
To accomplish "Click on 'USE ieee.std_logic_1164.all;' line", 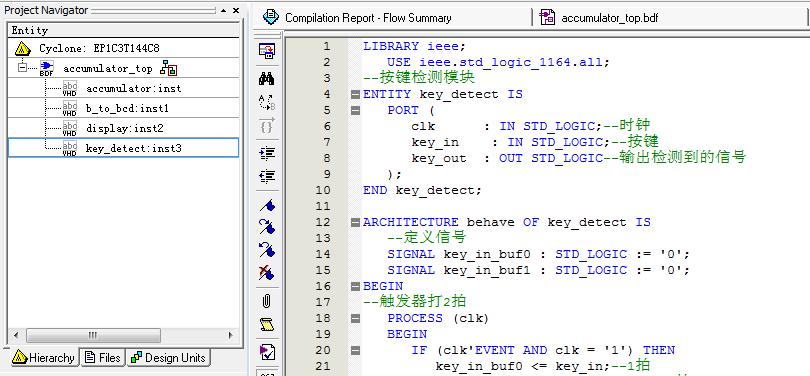I will point(499,62).
